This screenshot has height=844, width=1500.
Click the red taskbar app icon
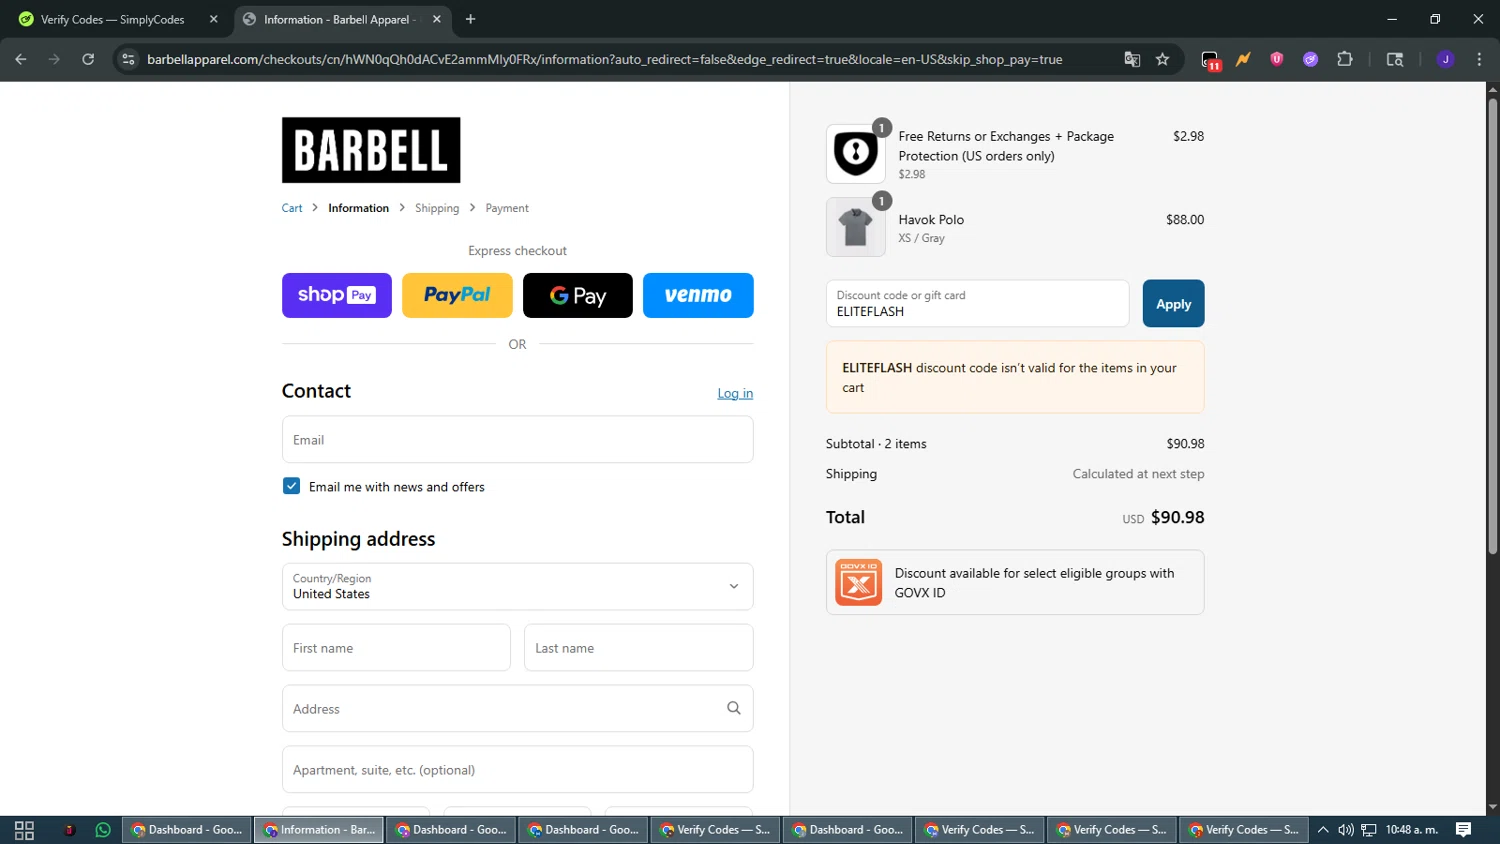(x=69, y=830)
